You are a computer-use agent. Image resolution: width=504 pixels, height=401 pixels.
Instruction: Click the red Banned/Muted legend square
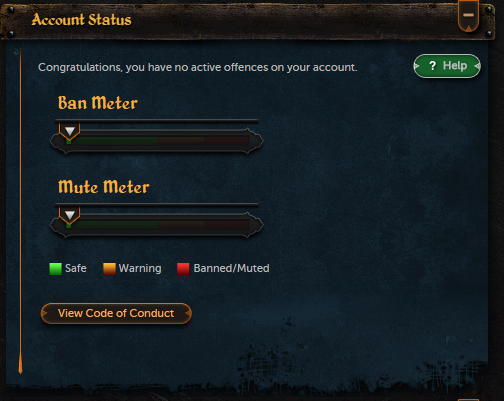tap(183, 269)
